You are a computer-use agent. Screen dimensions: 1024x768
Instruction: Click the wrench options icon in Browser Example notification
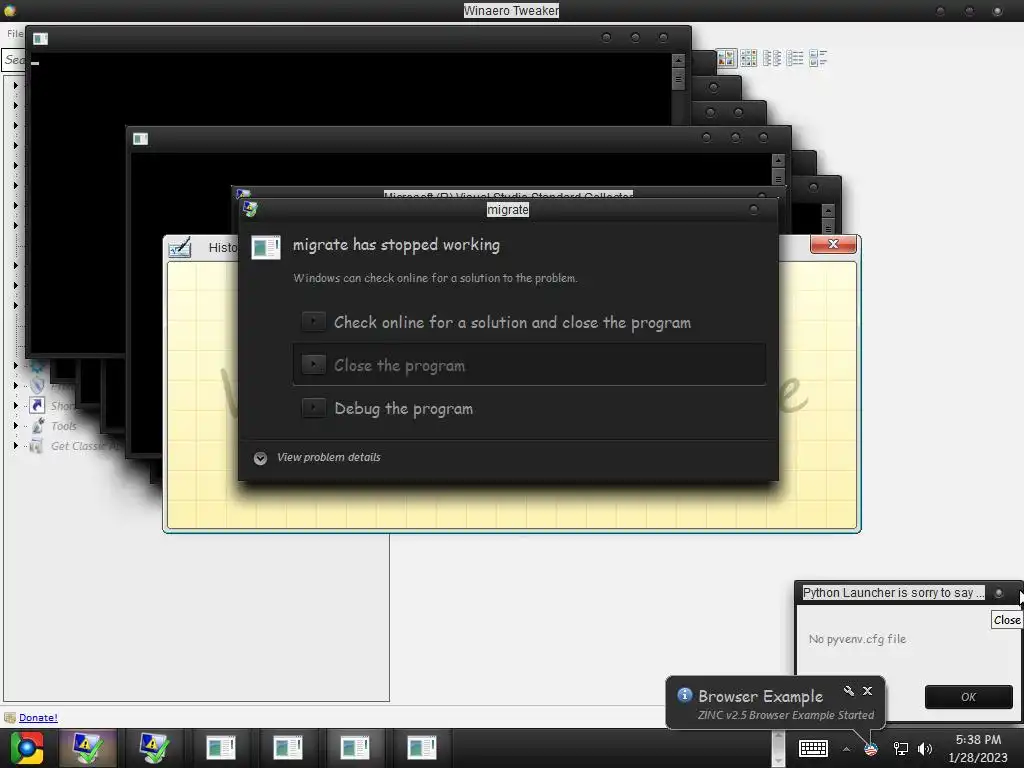(x=848, y=690)
